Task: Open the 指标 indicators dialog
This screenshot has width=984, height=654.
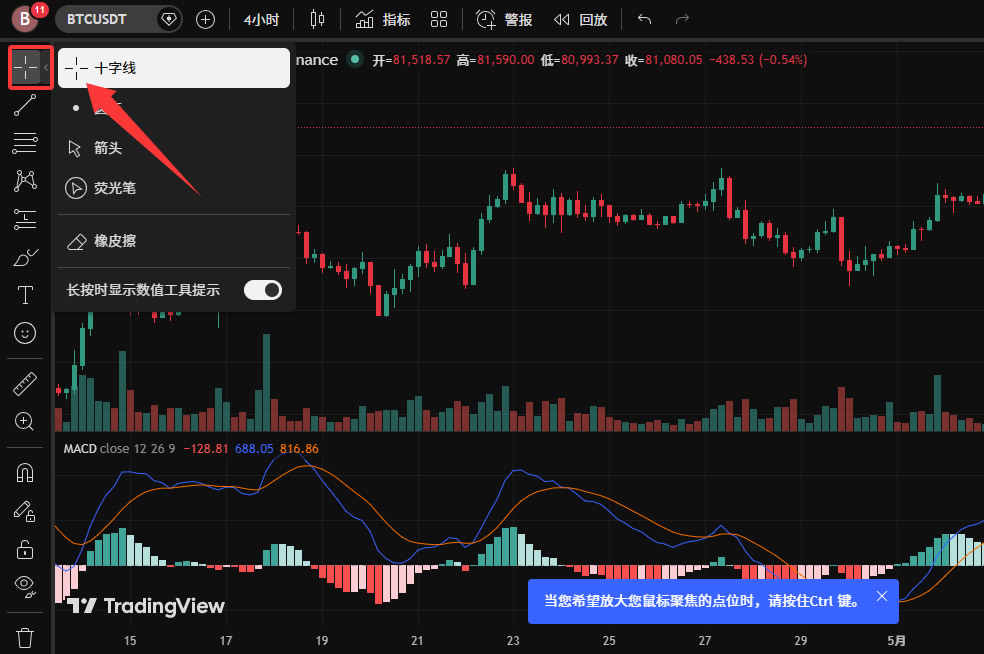Action: [x=383, y=19]
